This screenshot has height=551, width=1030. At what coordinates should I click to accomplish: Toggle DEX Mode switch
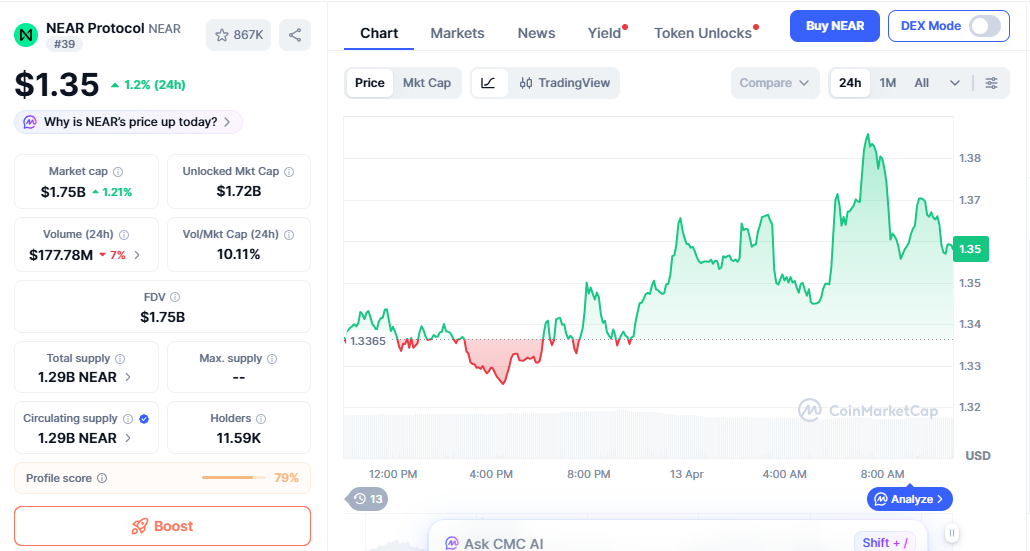click(985, 26)
